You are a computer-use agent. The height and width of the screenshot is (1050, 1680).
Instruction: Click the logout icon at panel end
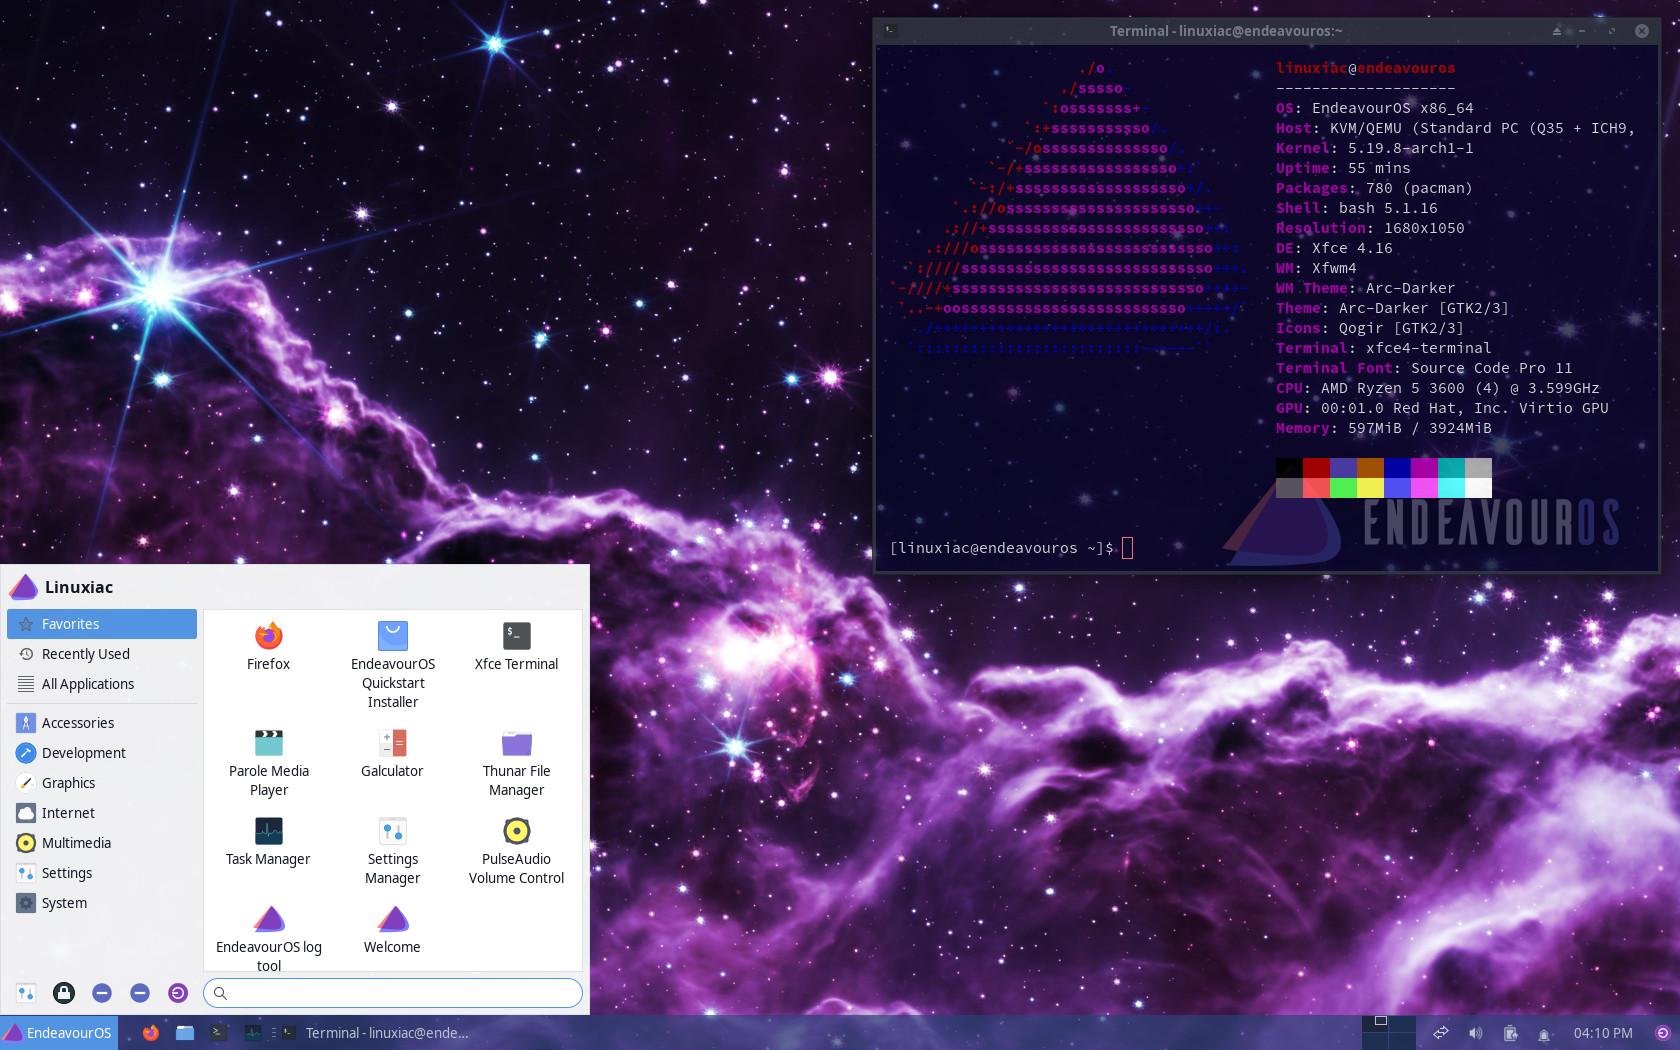(1663, 1033)
